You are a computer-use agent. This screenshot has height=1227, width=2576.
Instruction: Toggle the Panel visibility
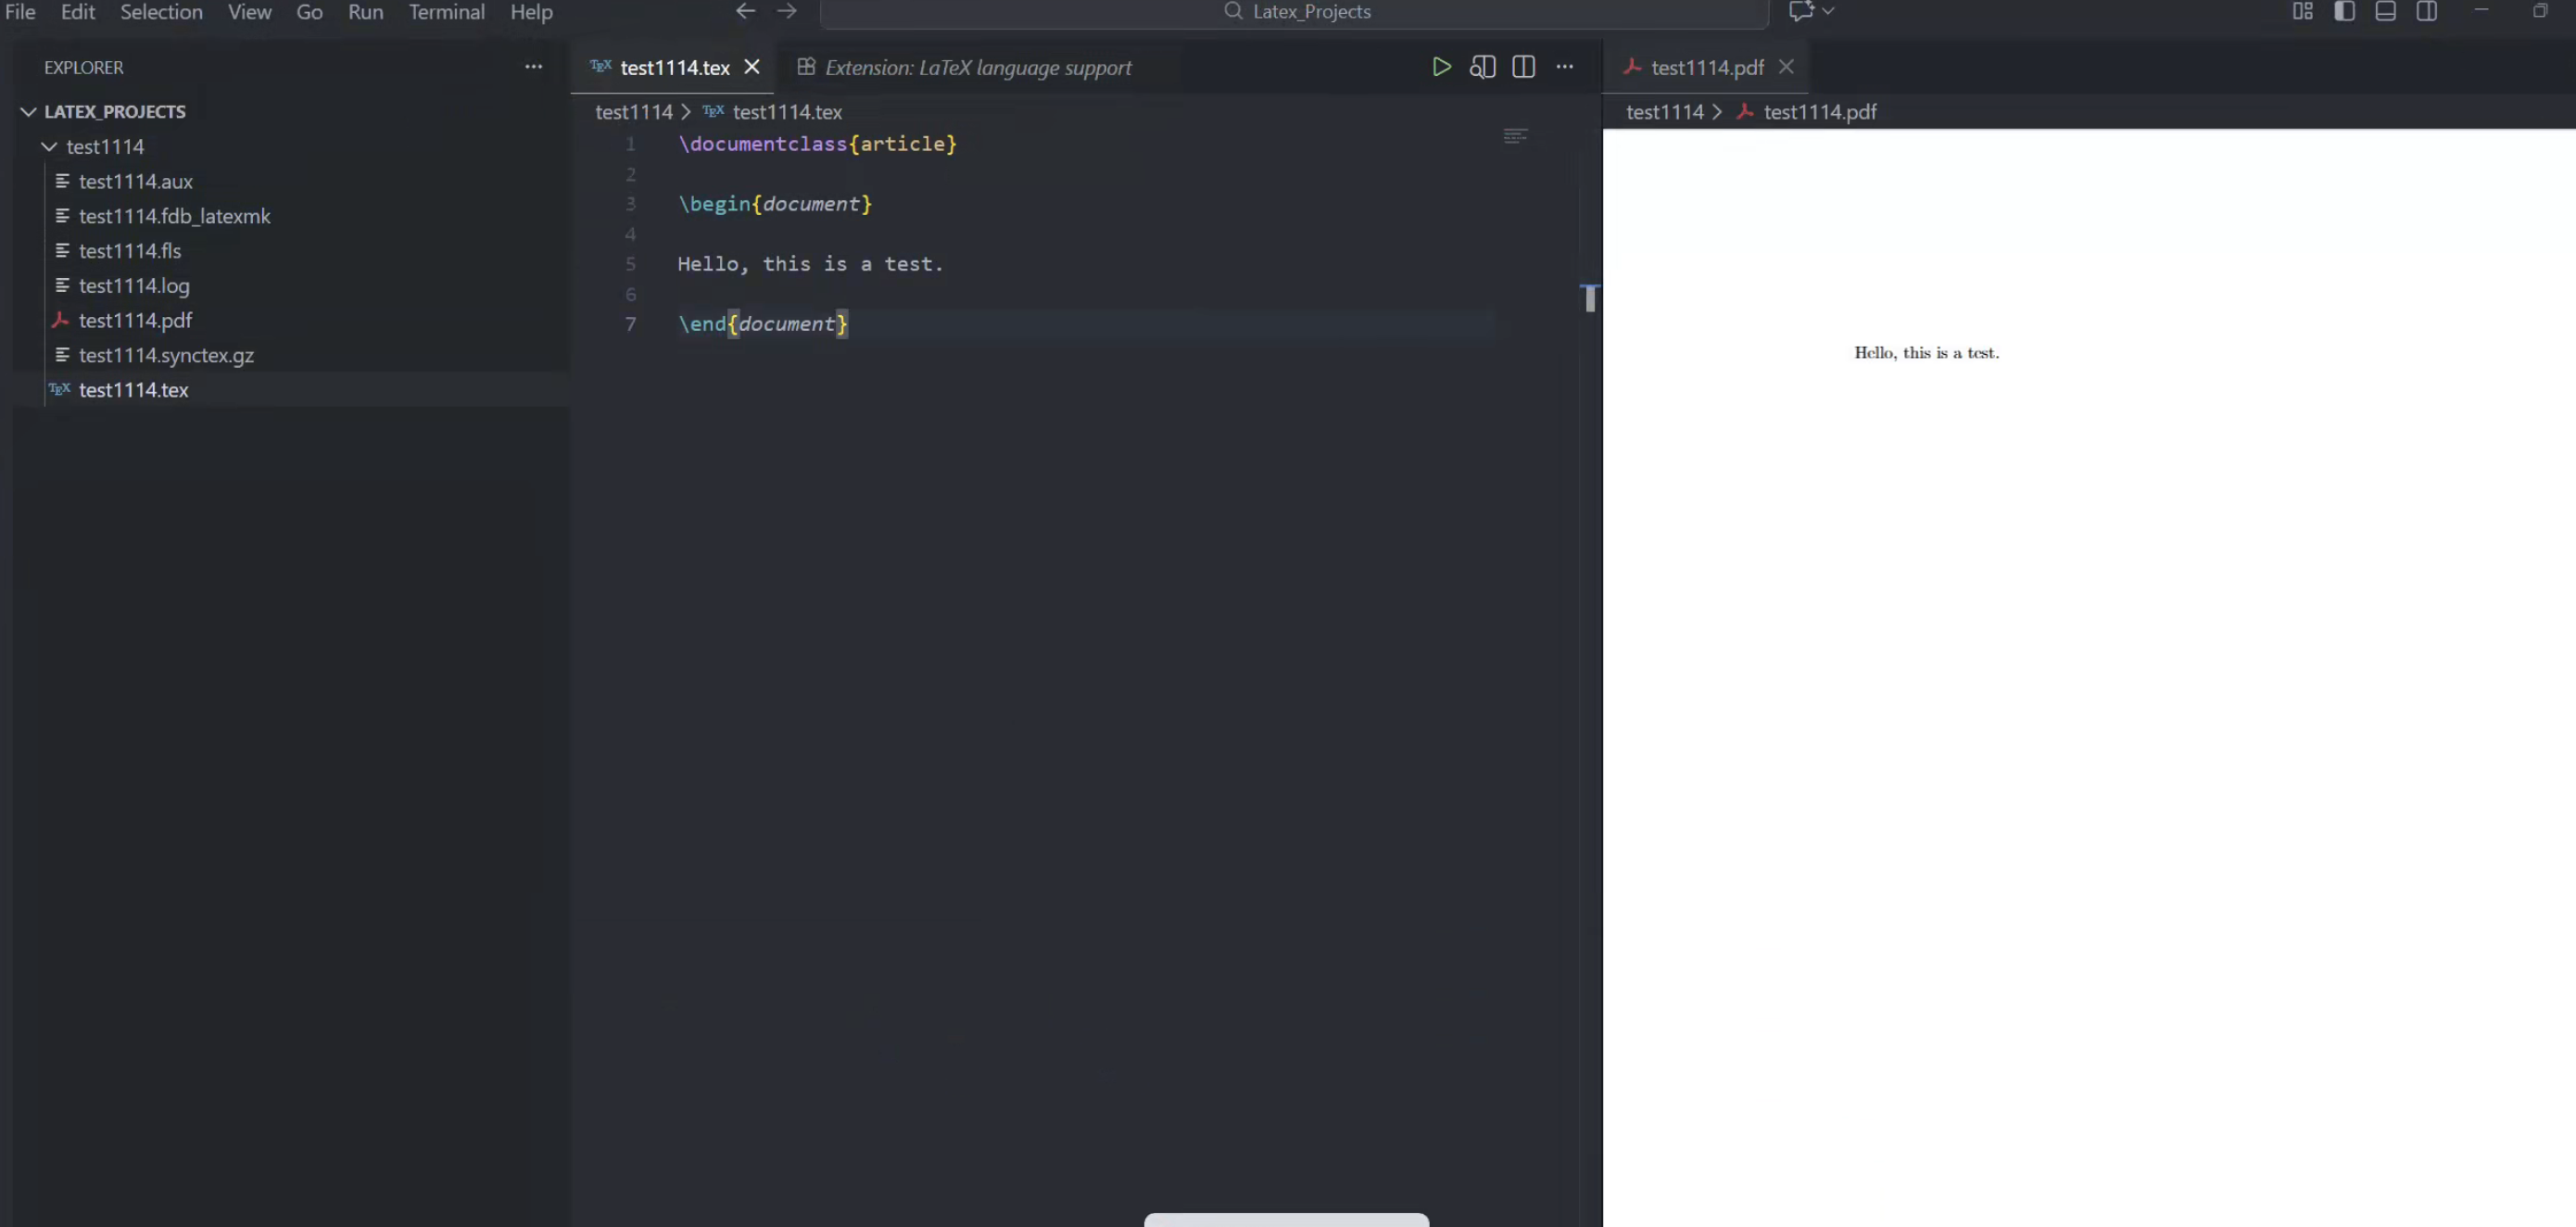2387,11
